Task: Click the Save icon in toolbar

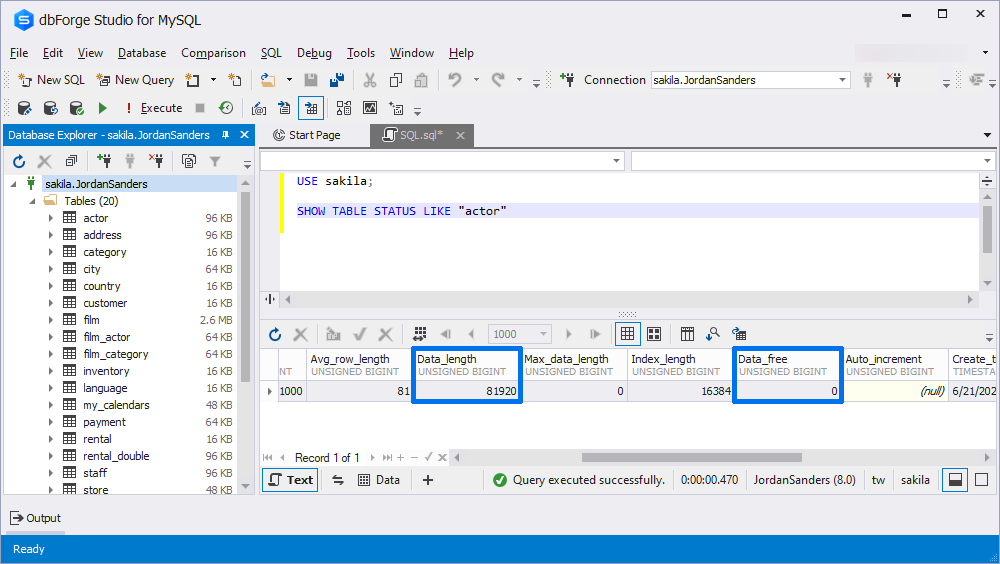Action: [x=311, y=80]
